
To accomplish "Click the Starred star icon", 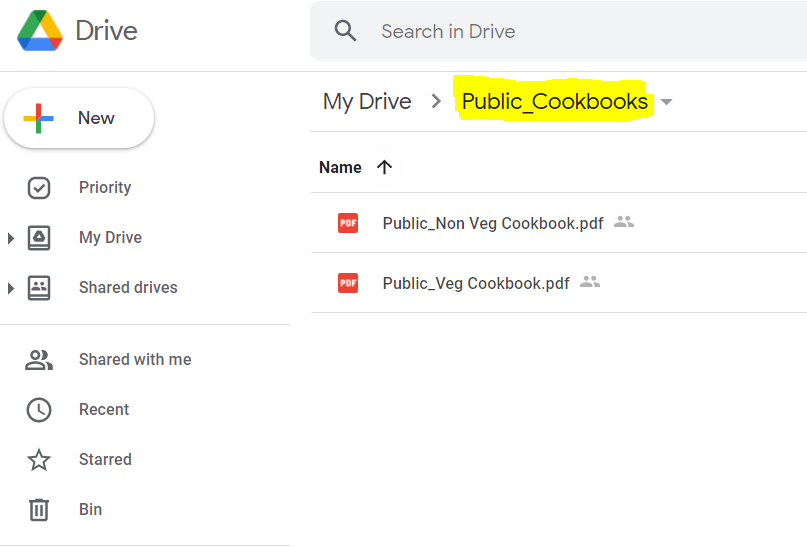I will (x=39, y=460).
